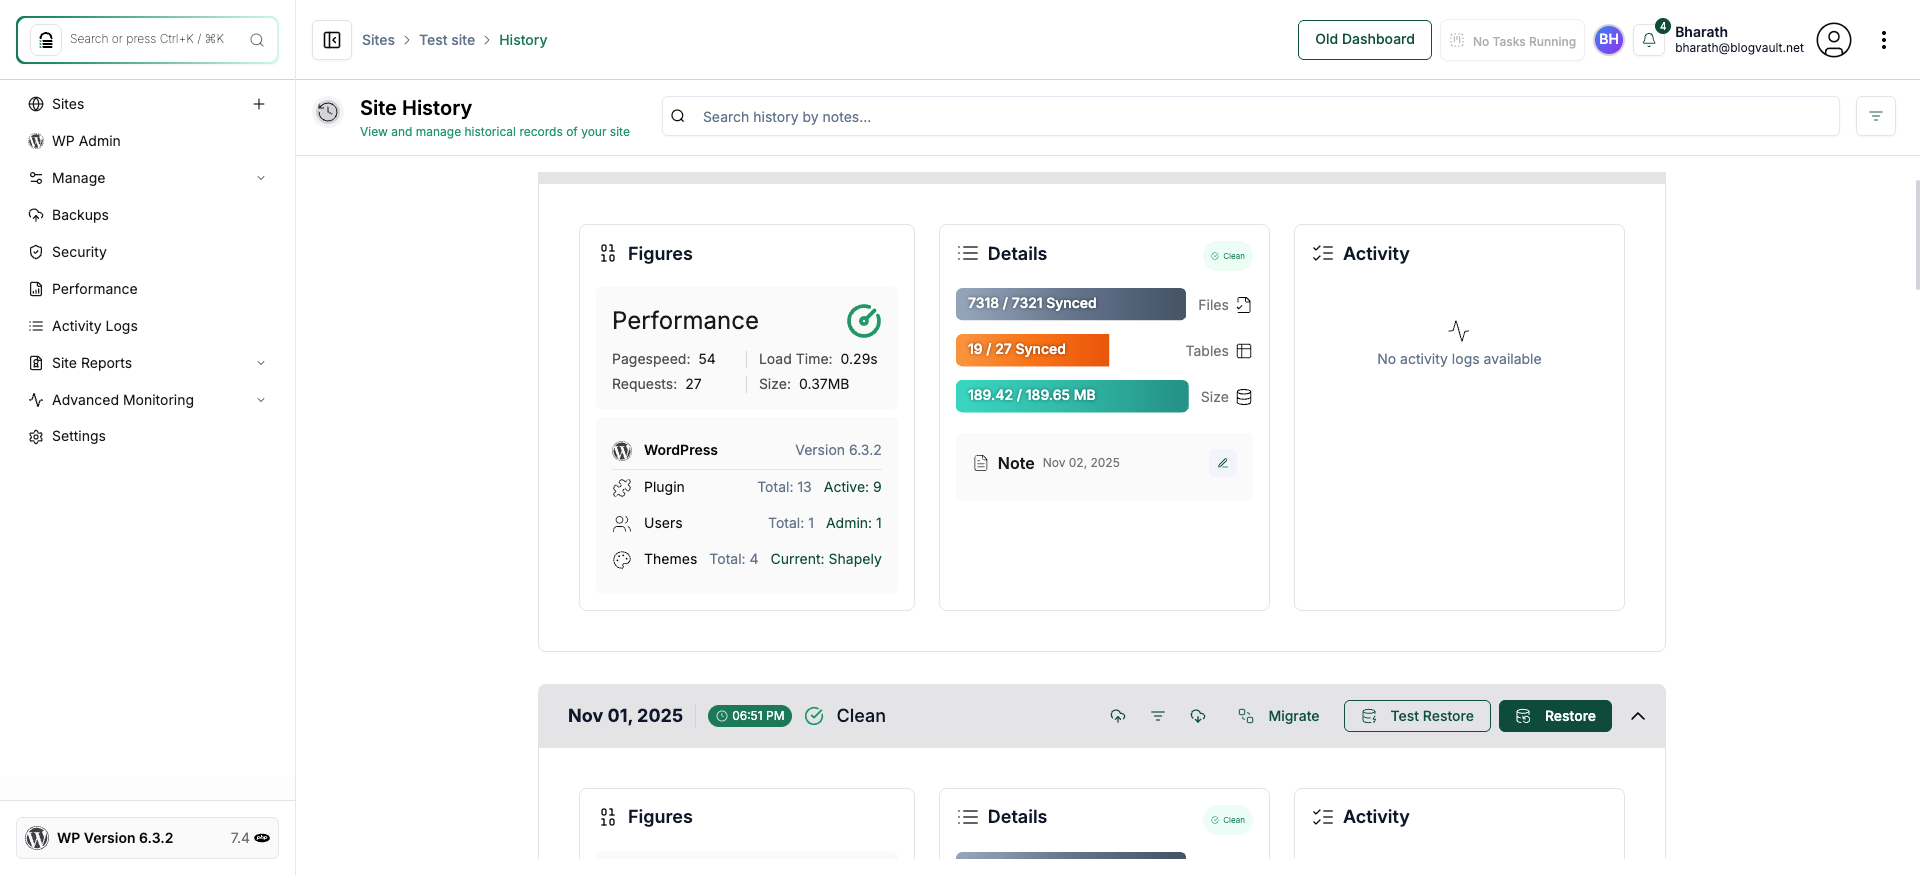The width and height of the screenshot is (1920, 875).
Task: Expand the Site Reports chevron
Action: click(x=261, y=363)
